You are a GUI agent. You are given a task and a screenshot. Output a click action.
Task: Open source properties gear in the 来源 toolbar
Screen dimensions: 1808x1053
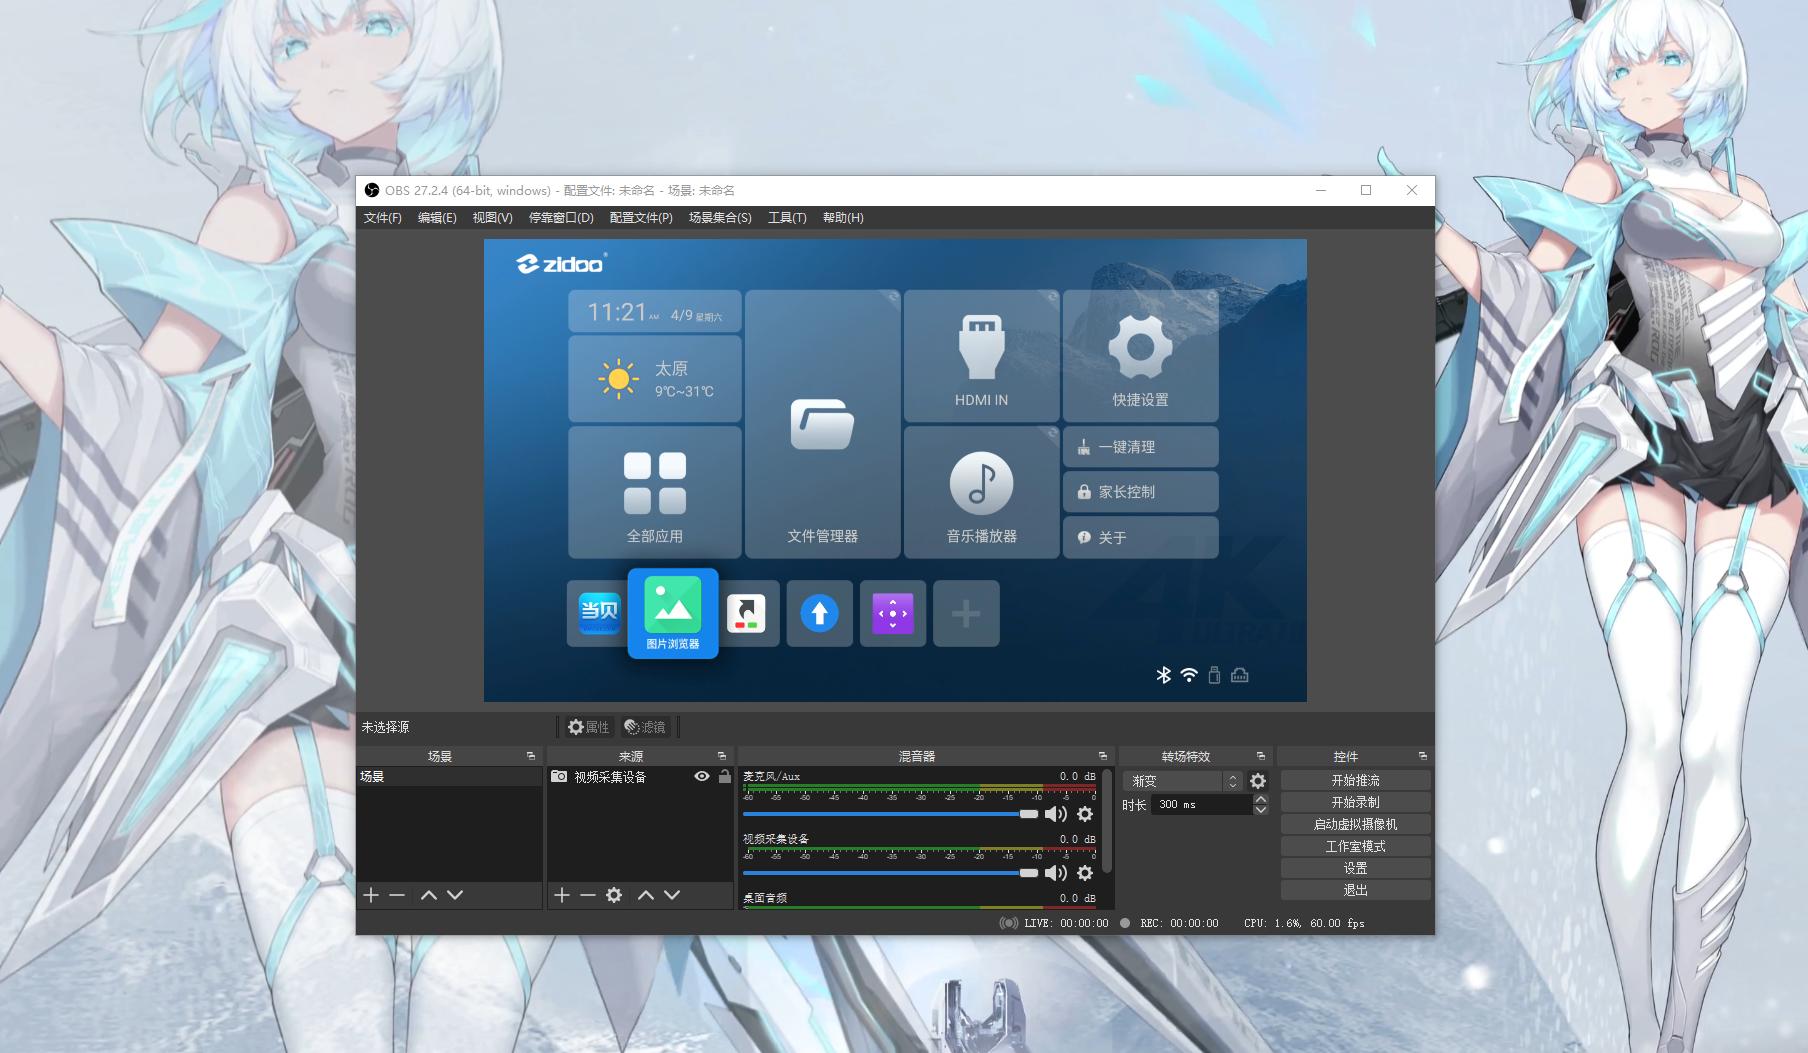point(614,895)
